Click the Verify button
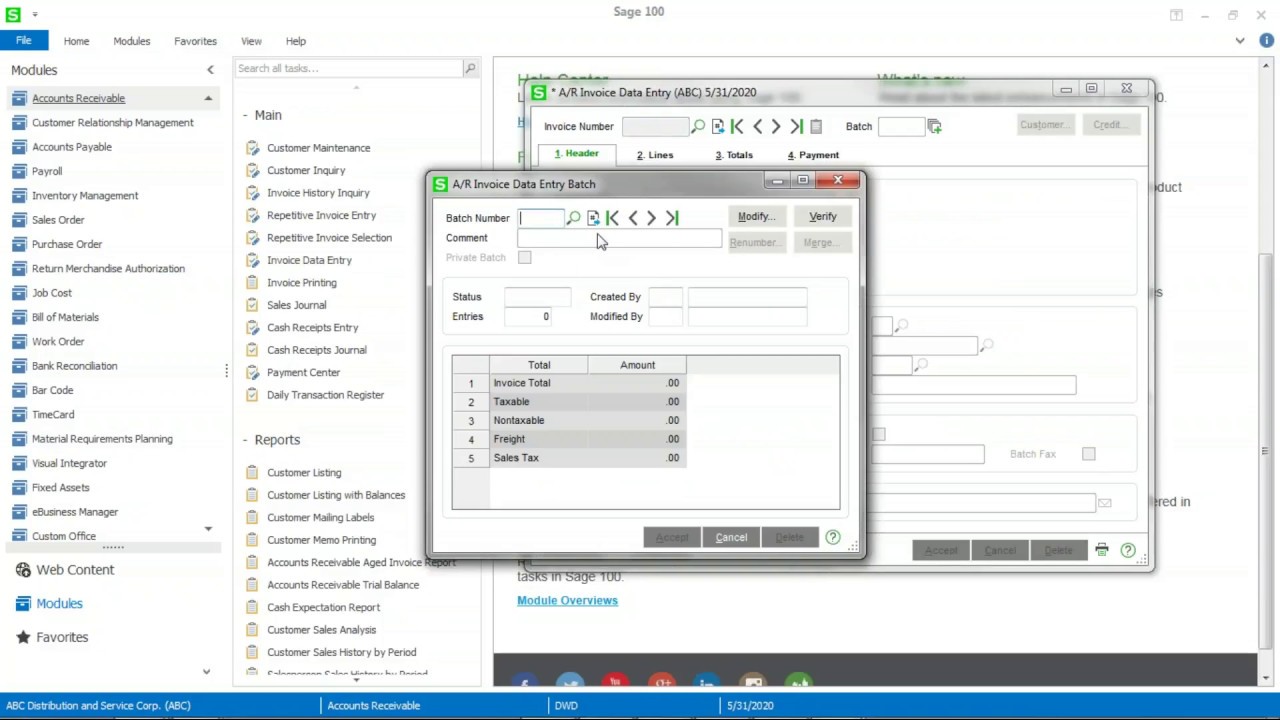Viewport: 1280px width, 720px height. (x=823, y=217)
